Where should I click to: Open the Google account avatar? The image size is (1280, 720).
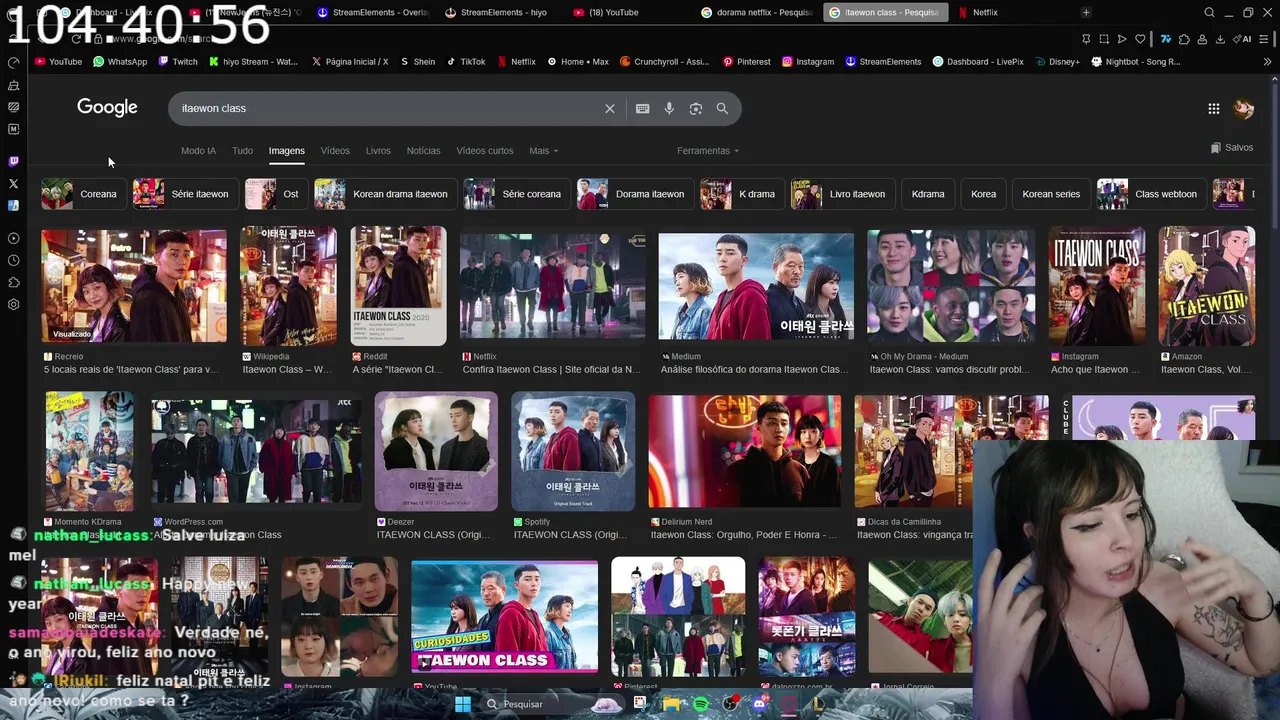(1244, 108)
